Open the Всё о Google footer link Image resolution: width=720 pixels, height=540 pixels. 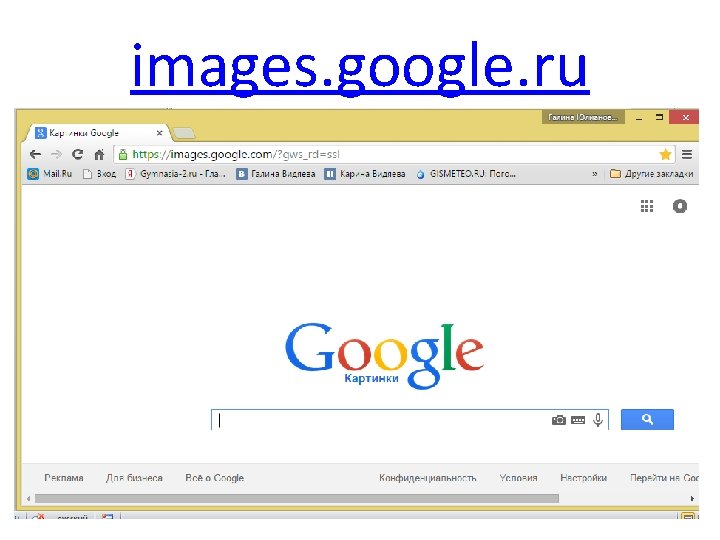pos(214,478)
